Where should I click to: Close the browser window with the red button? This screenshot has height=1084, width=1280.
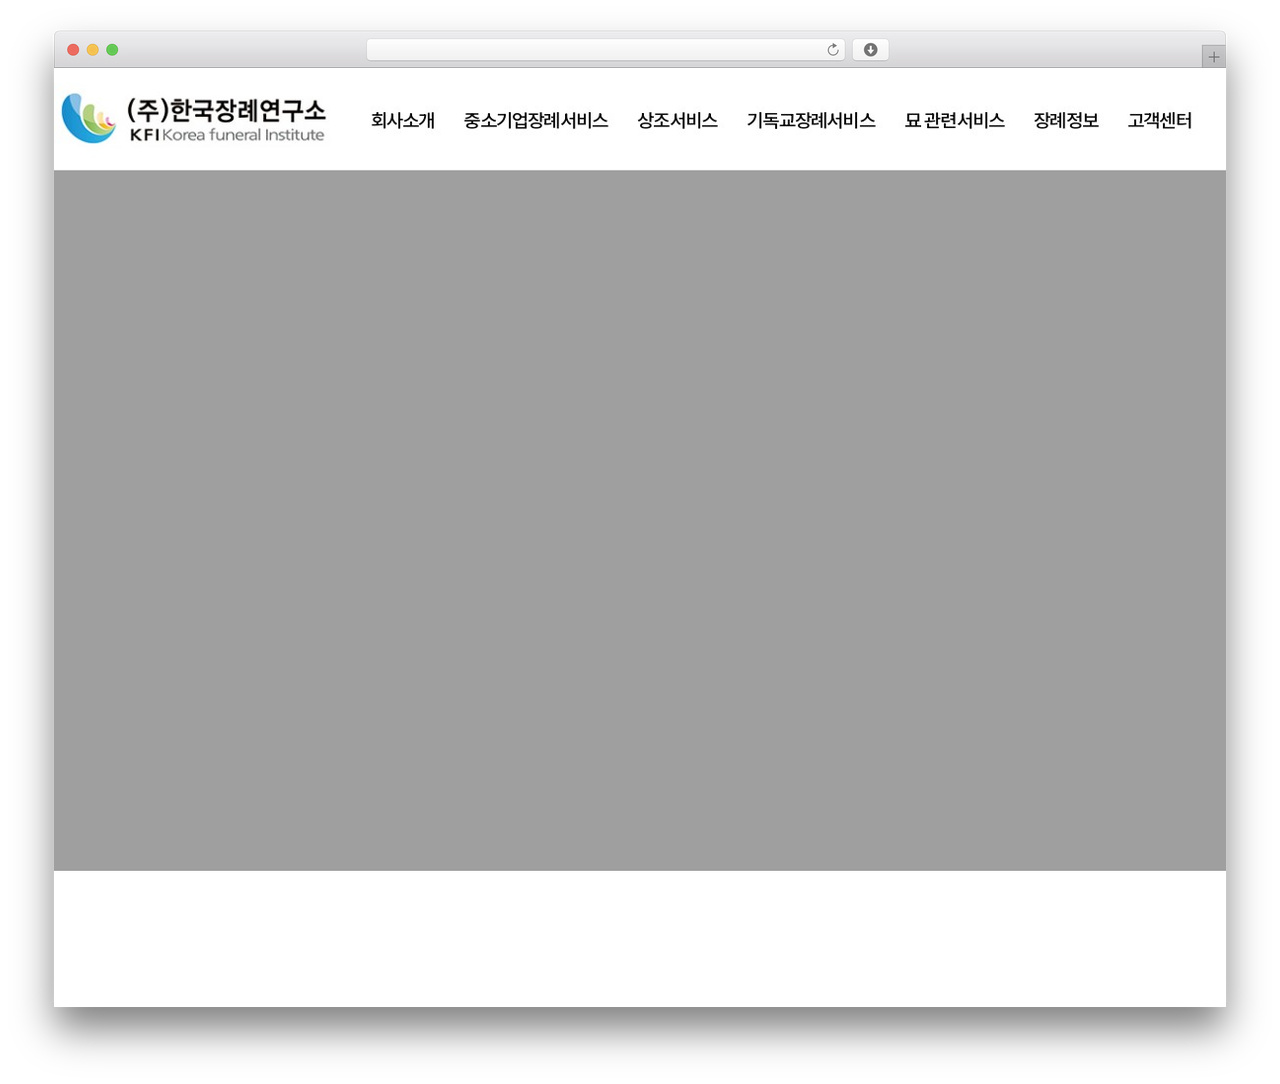click(x=73, y=50)
